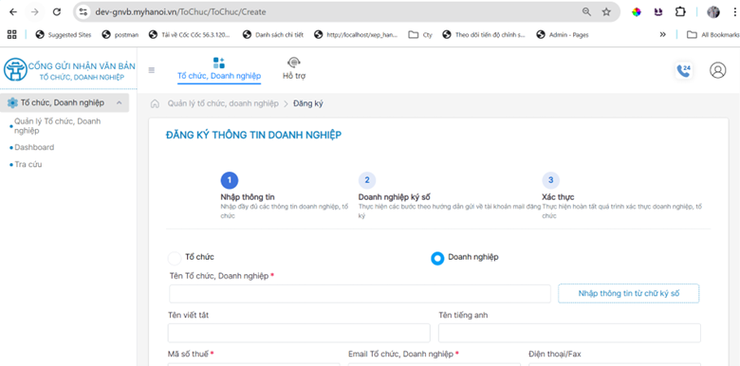This screenshot has height=366, width=740.
Task: Click step 2 Doanh nghiệp ký số circle
Action: pyautogui.click(x=367, y=180)
